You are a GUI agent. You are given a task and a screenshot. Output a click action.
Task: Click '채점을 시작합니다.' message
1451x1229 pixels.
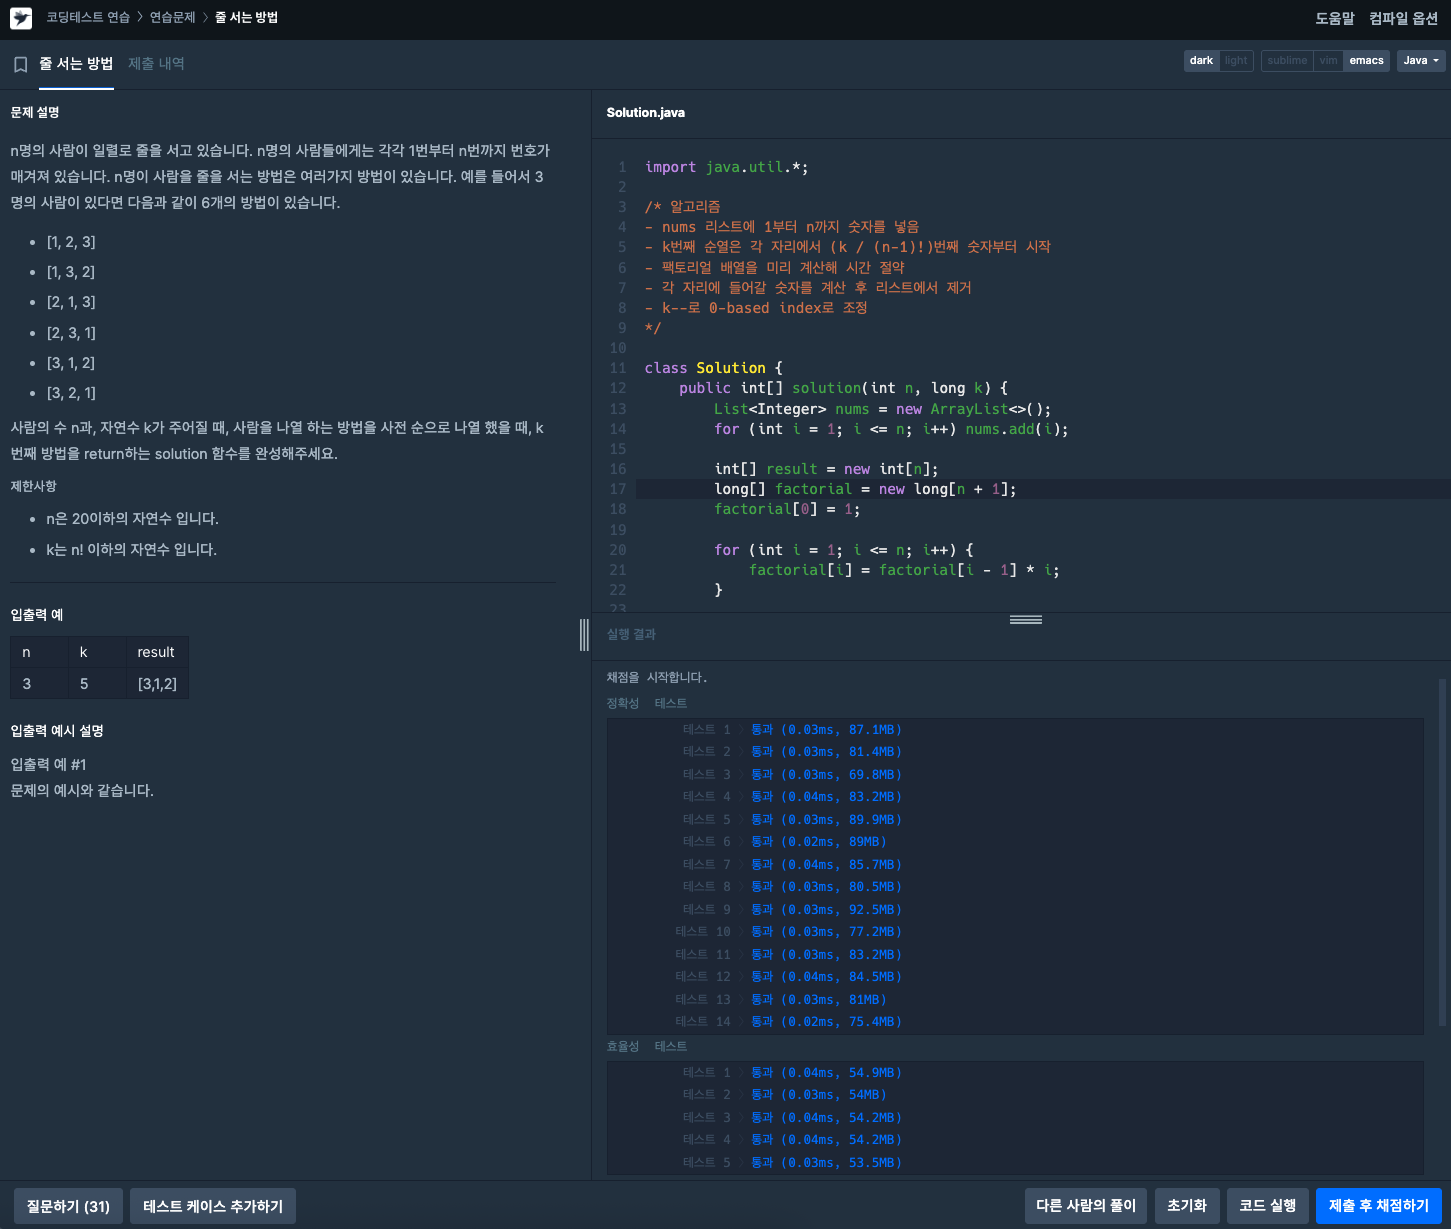656,678
